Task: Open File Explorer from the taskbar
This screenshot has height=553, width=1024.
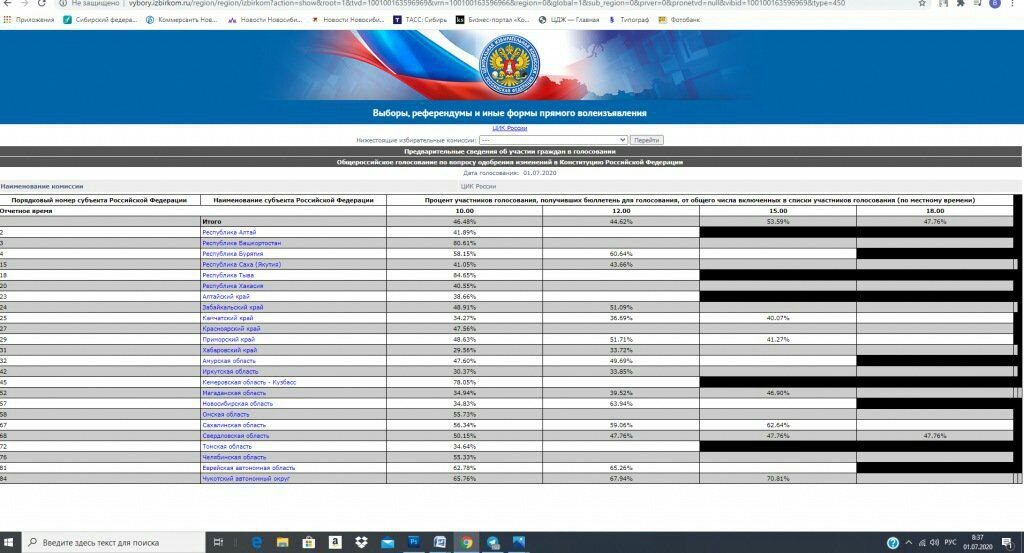Action: [x=283, y=543]
